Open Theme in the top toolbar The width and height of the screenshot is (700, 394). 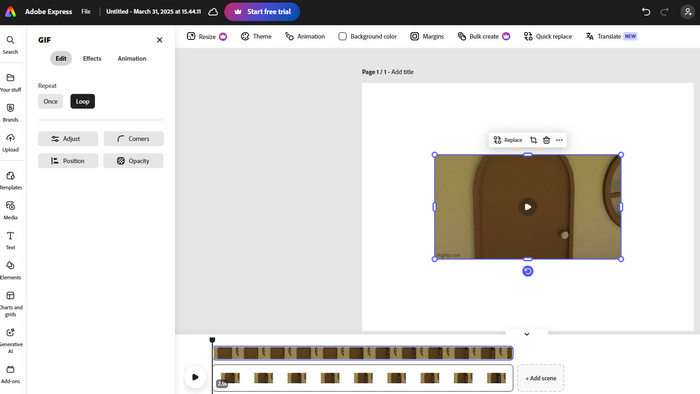[256, 37]
